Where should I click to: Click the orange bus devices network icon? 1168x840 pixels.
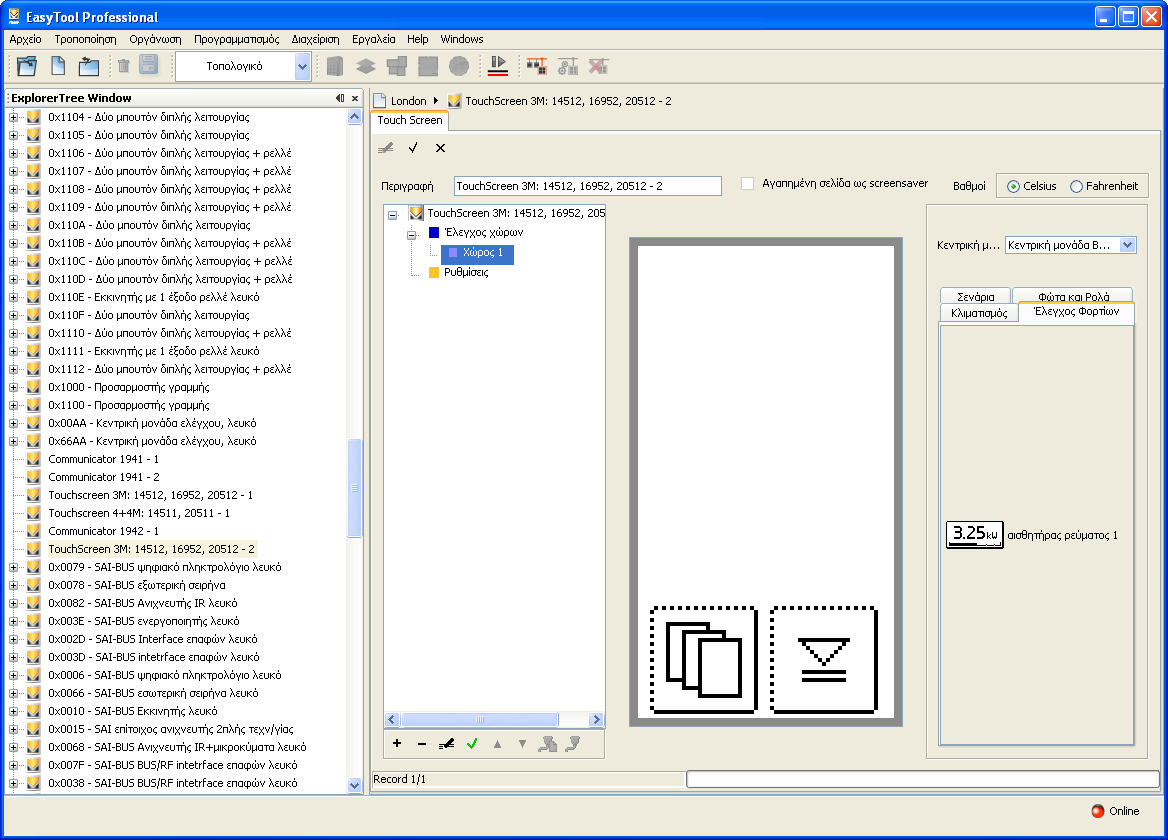pos(536,66)
